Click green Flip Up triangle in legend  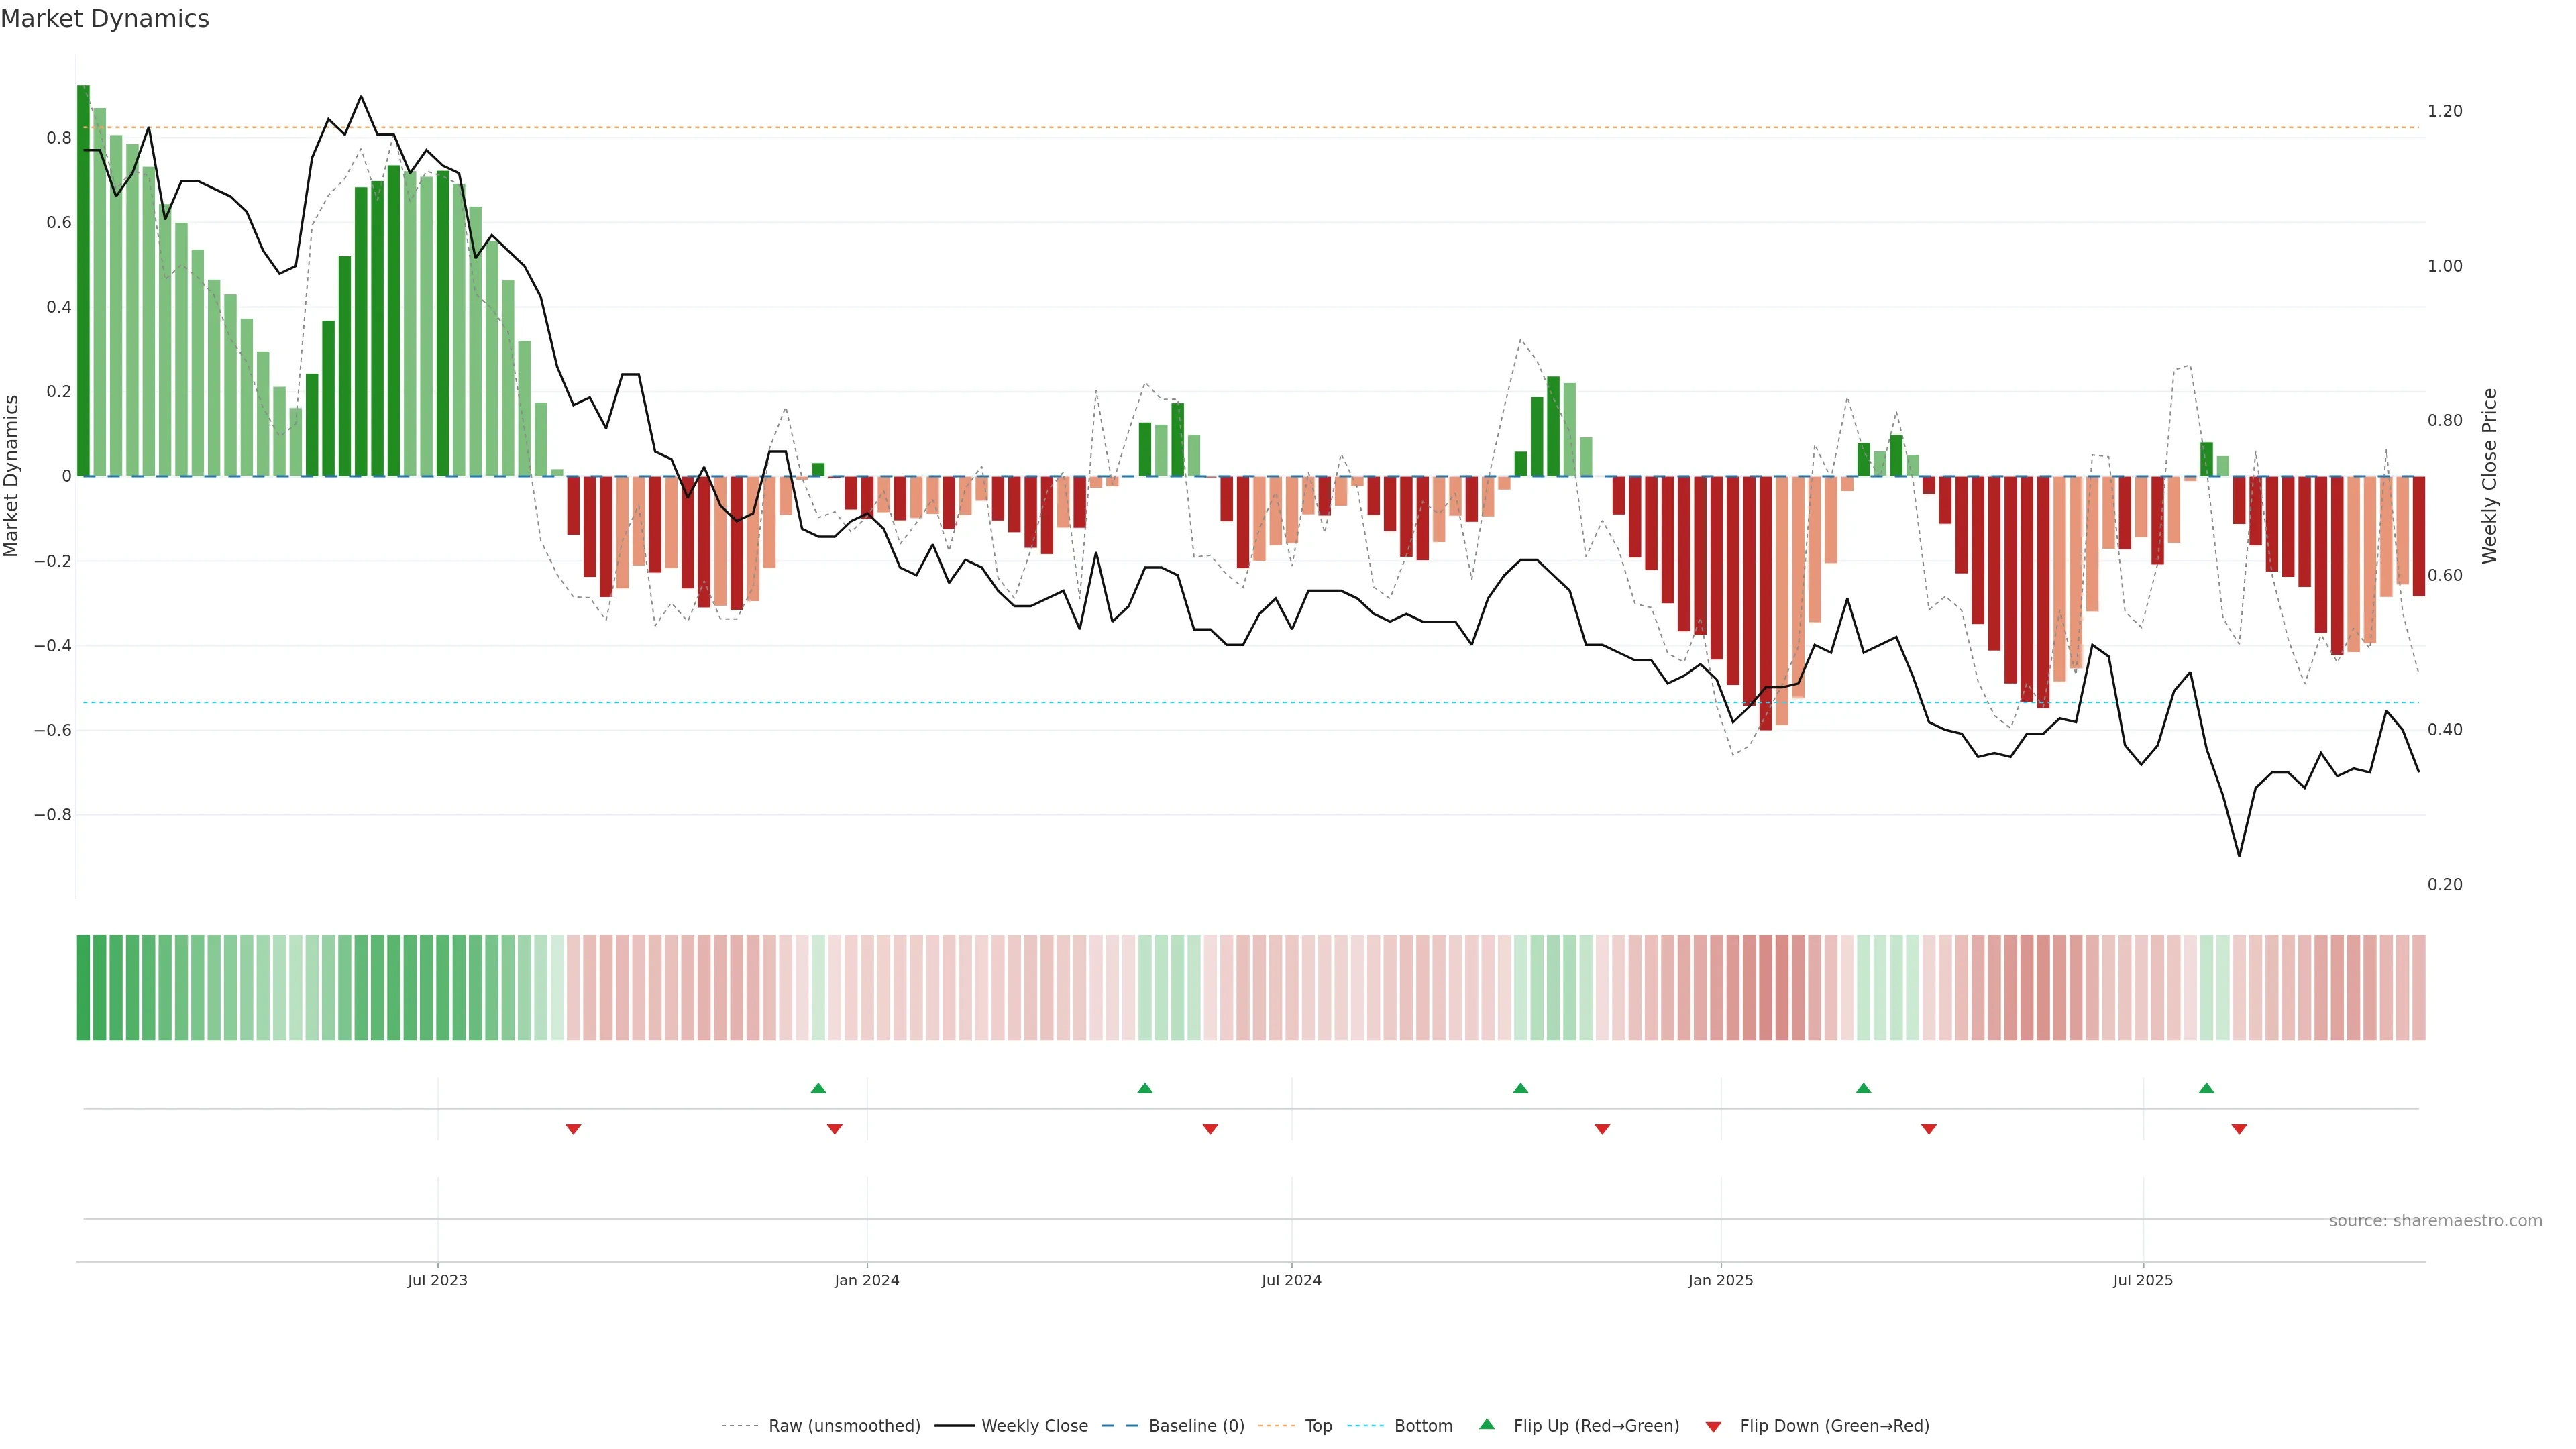point(1487,1424)
